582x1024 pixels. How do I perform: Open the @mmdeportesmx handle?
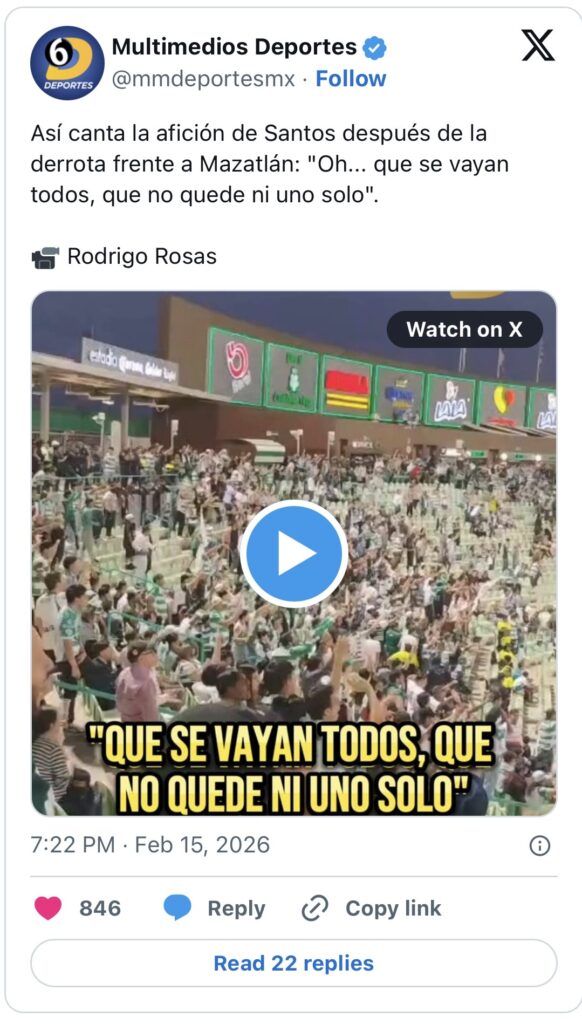tap(203, 79)
